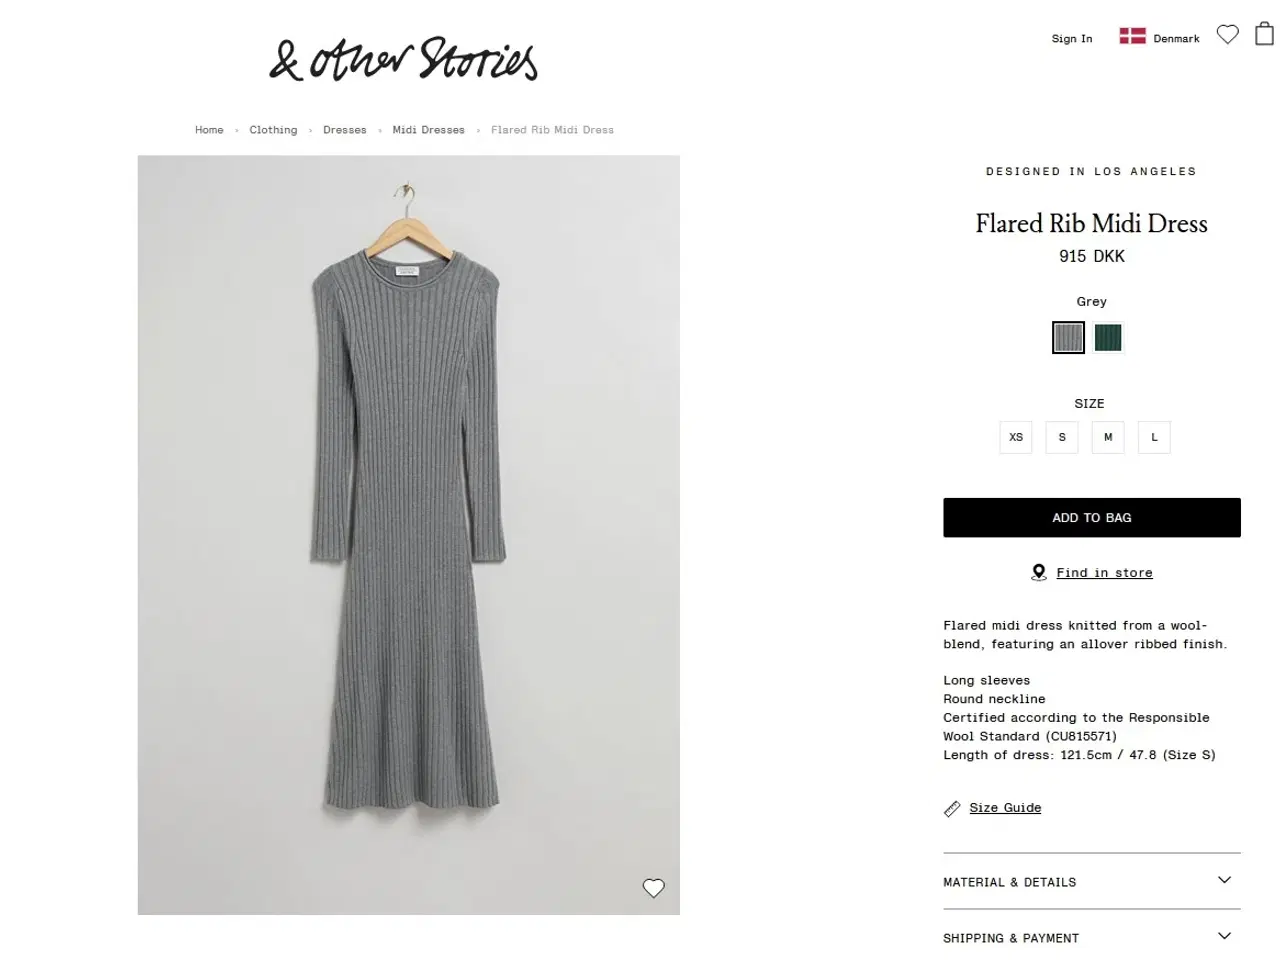
Task: Open the Size Guide link
Action: 1005,808
